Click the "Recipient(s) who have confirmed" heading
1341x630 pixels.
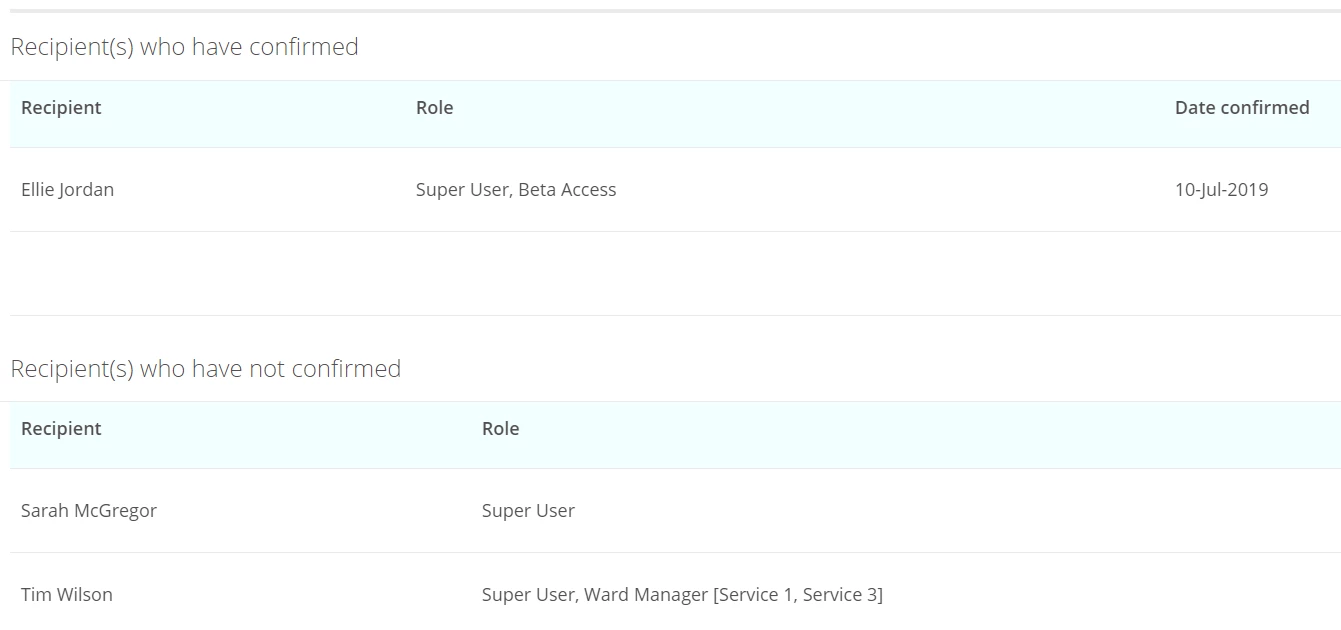(x=184, y=47)
